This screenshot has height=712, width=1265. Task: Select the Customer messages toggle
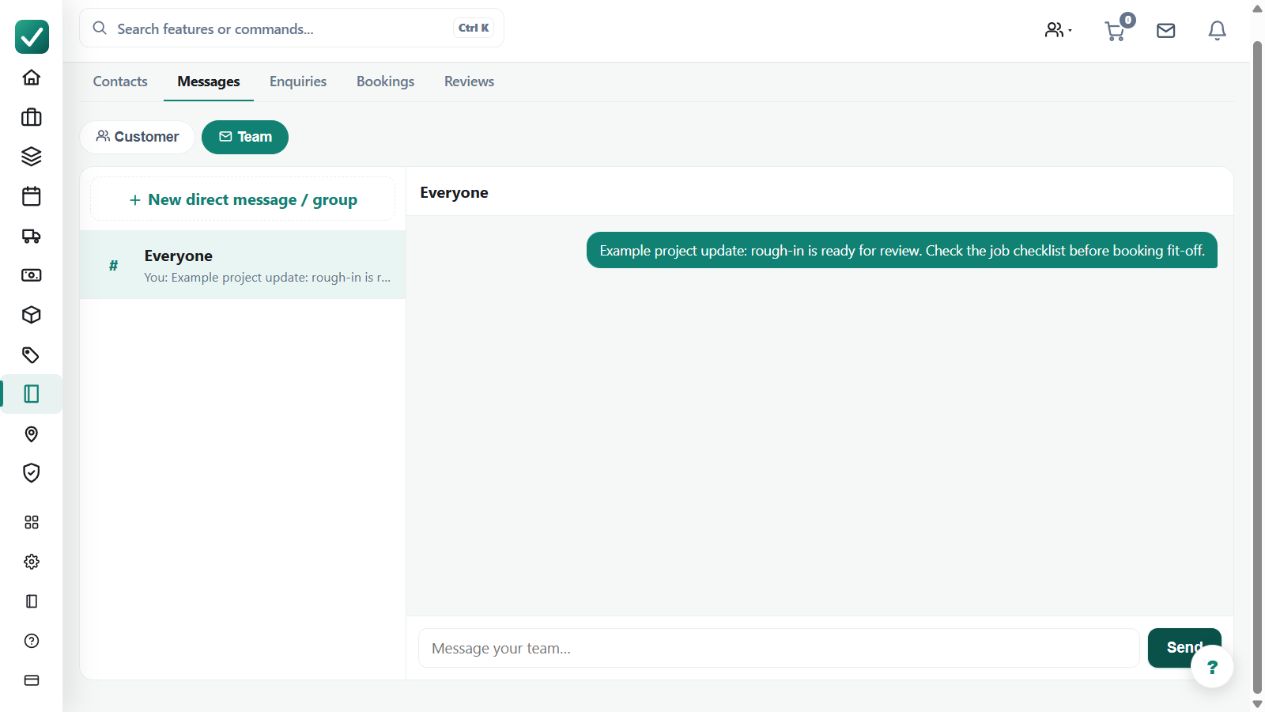point(137,137)
